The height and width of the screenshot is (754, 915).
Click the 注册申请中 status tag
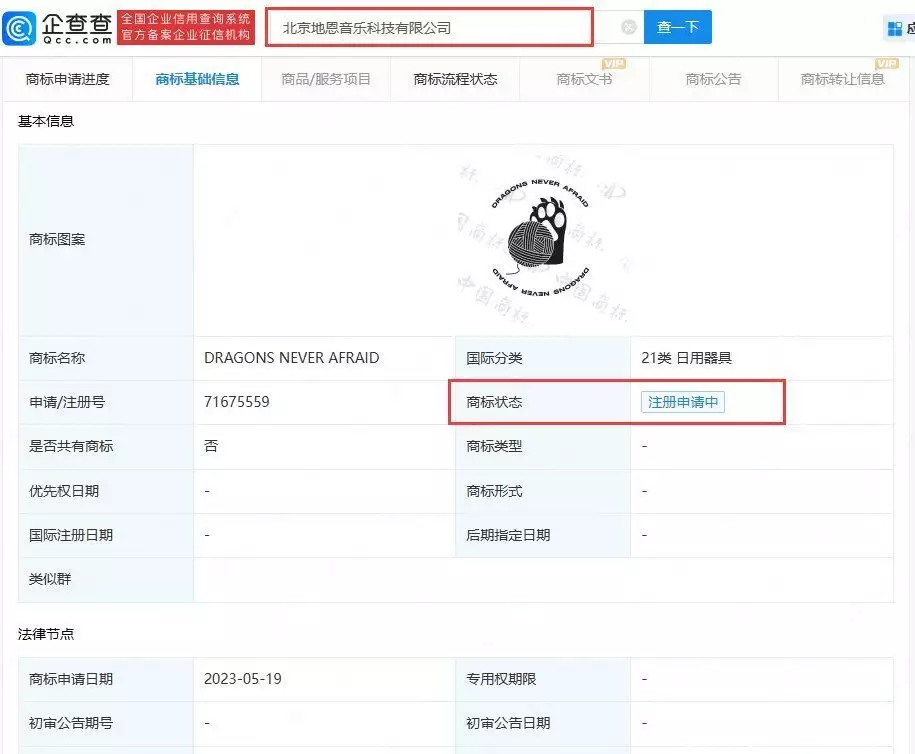pyautogui.click(x=683, y=402)
